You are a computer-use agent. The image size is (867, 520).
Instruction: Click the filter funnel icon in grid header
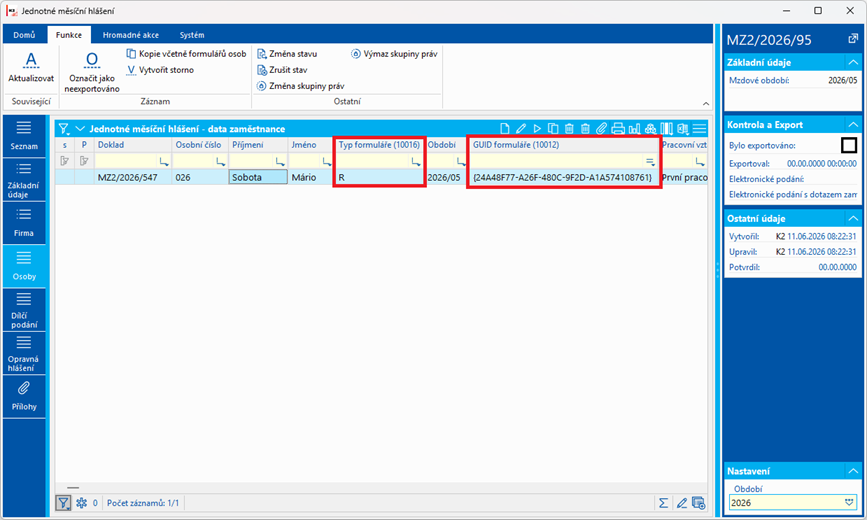tap(64, 129)
